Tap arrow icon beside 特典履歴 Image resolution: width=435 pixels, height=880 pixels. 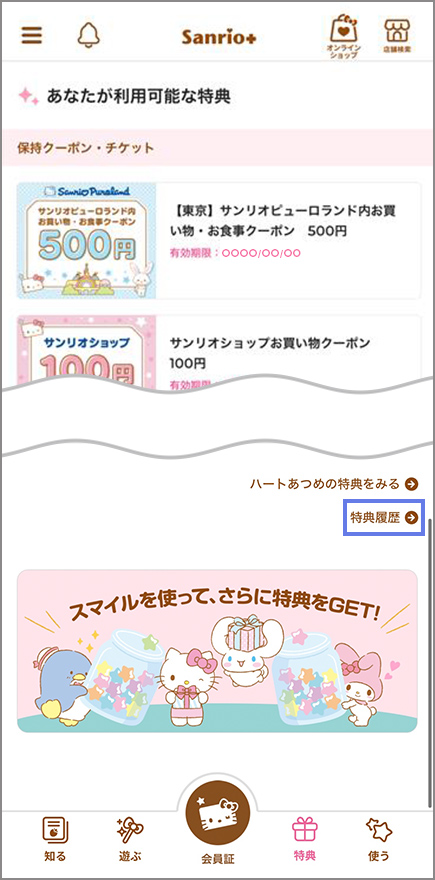tap(412, 517)
